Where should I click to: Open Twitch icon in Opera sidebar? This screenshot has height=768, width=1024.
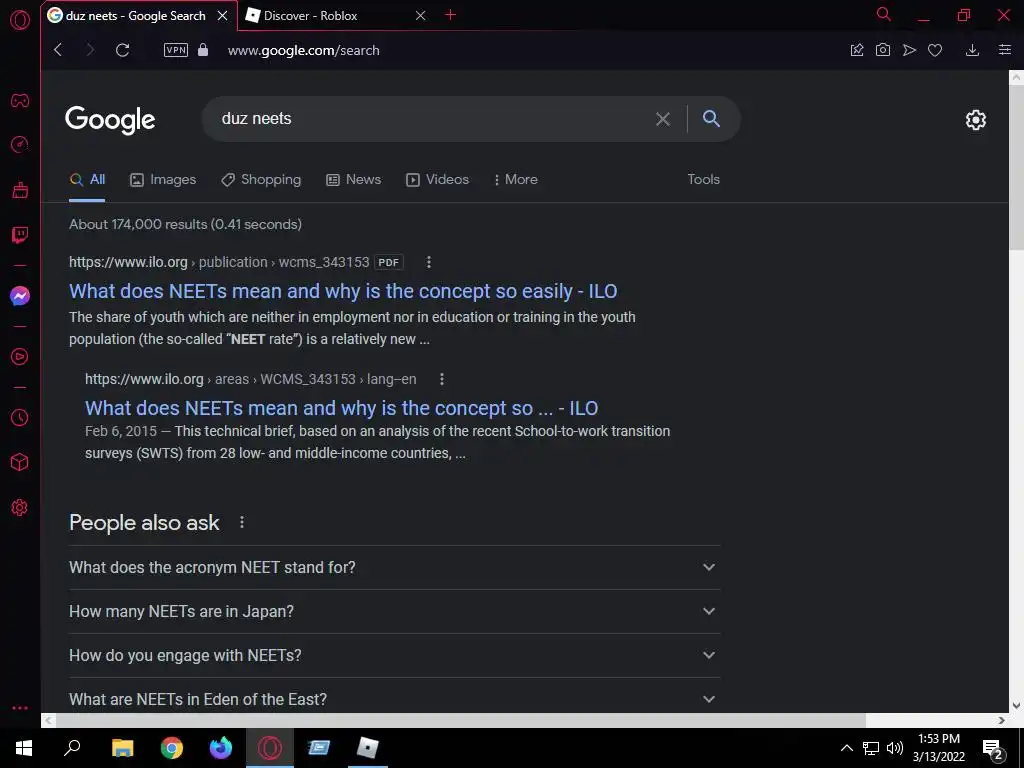(x=20, y=234)
